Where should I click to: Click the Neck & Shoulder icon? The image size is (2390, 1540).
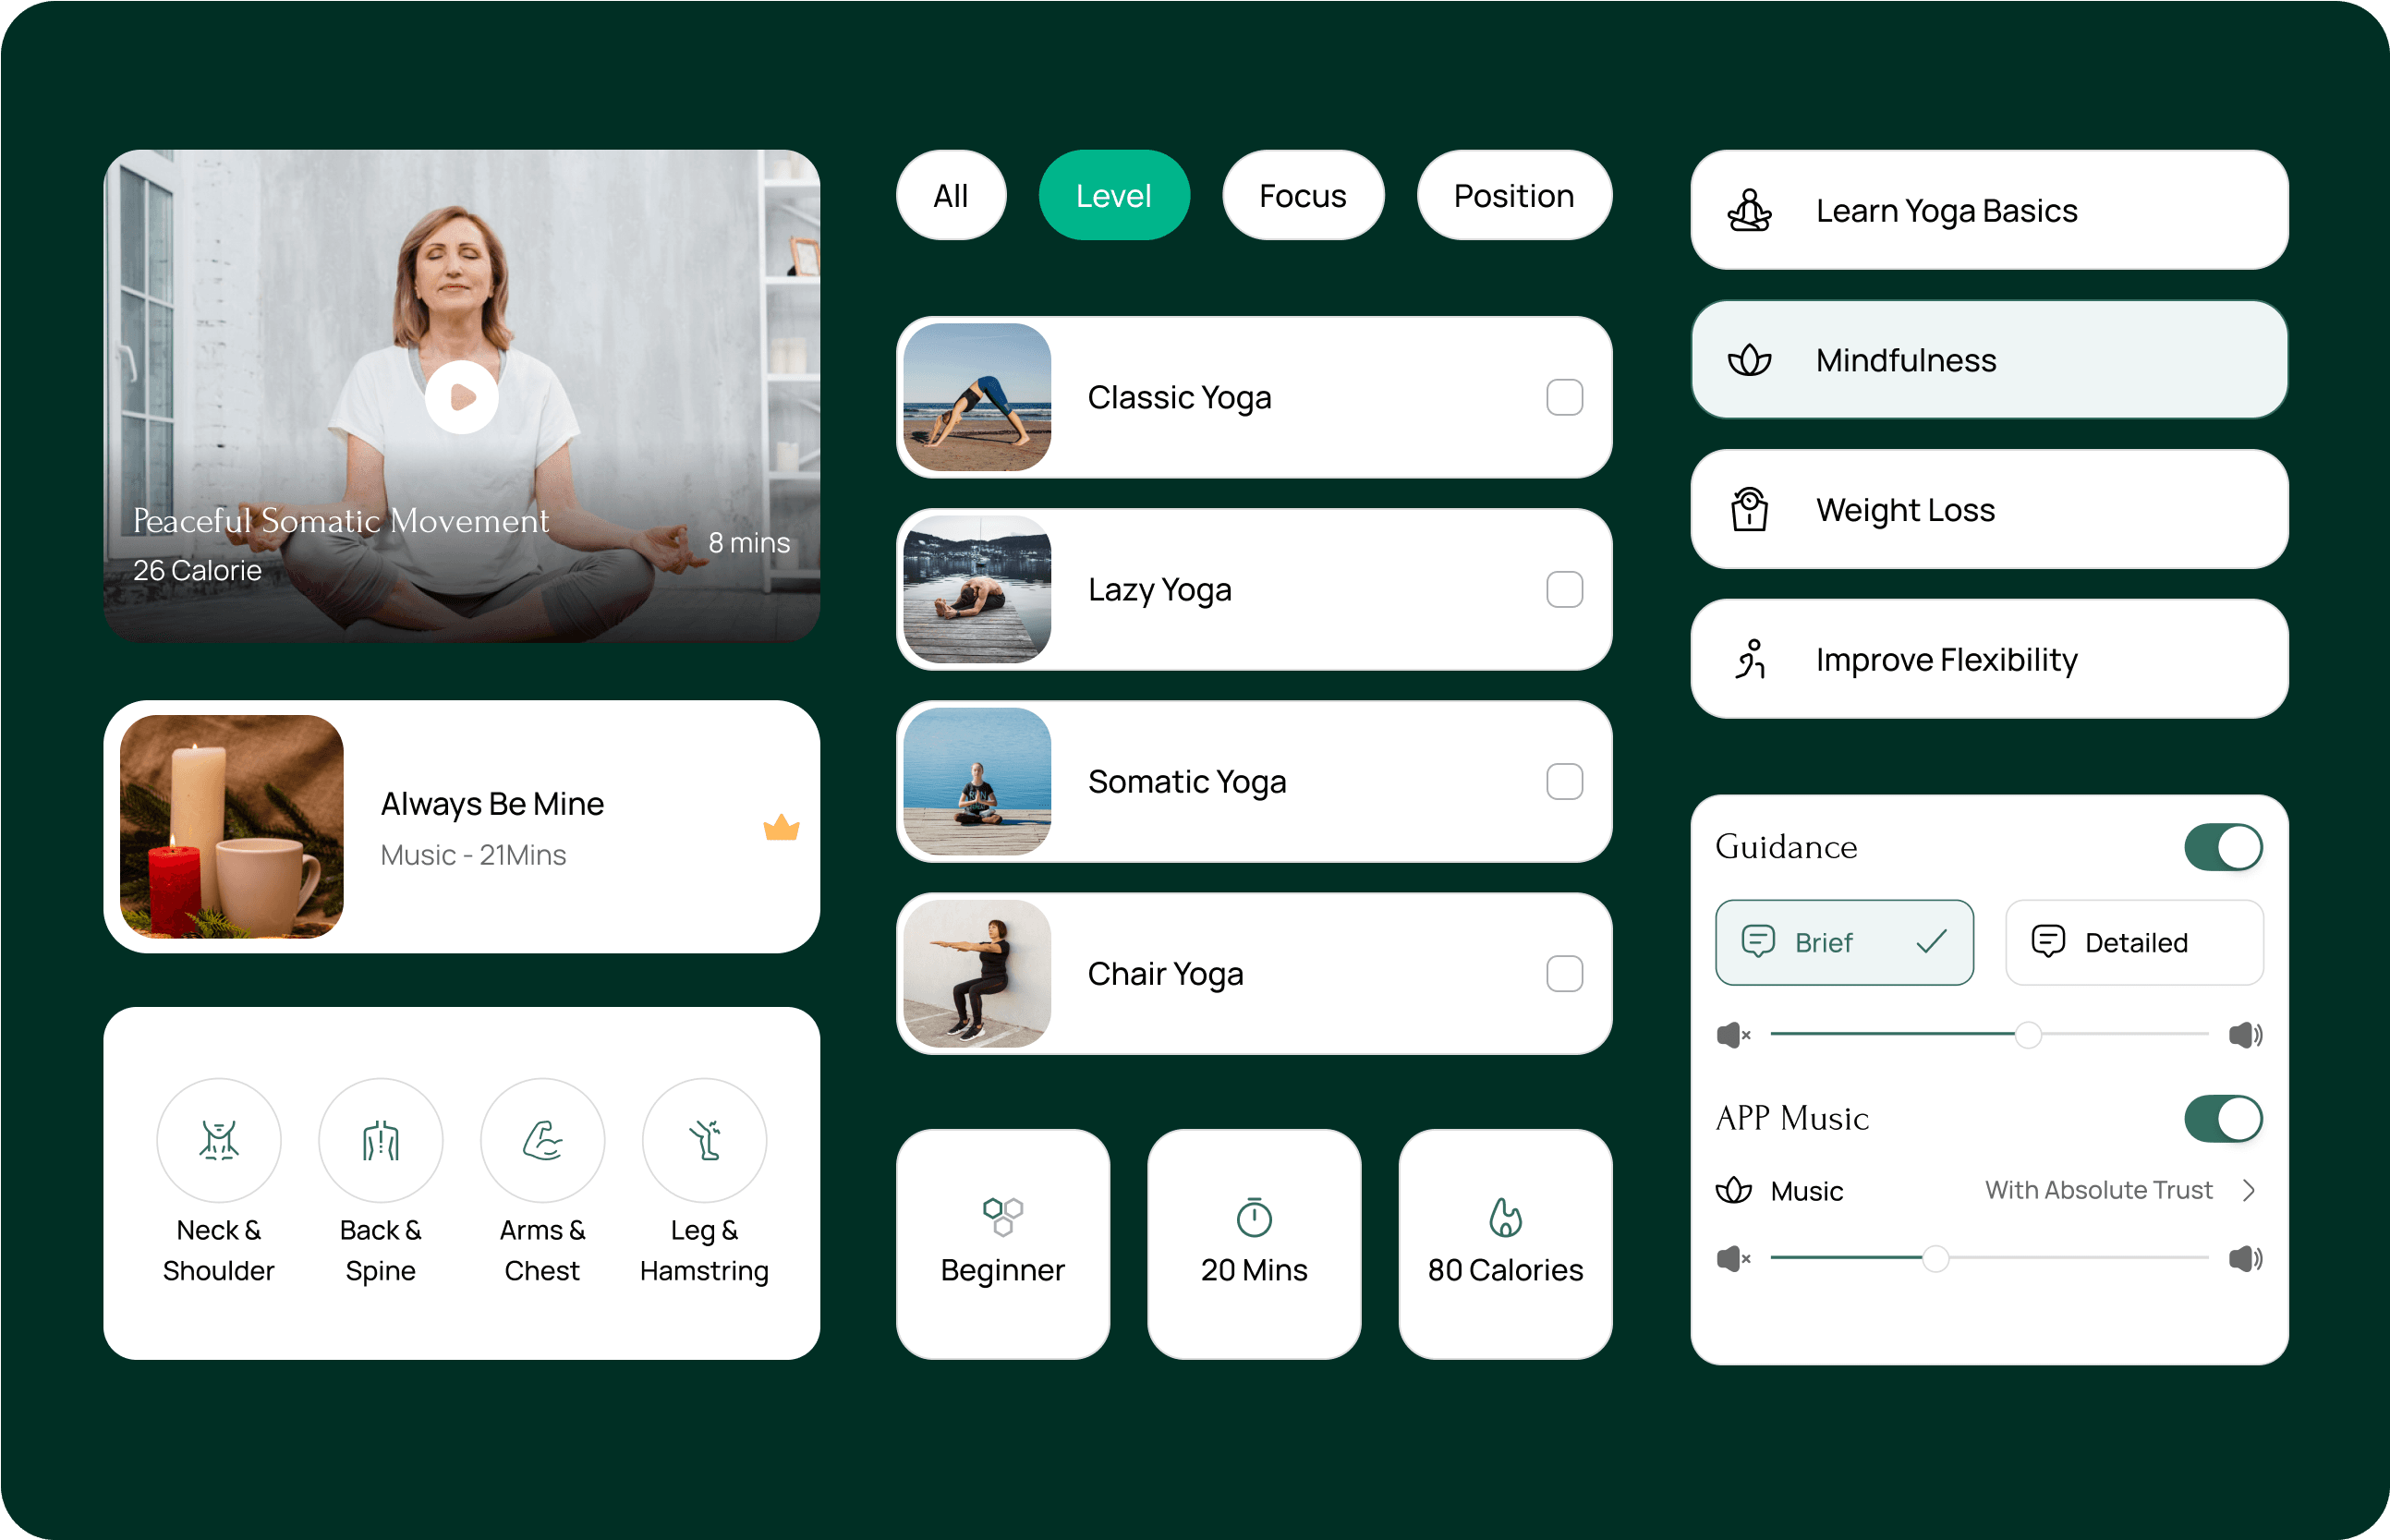(218, 1140)
